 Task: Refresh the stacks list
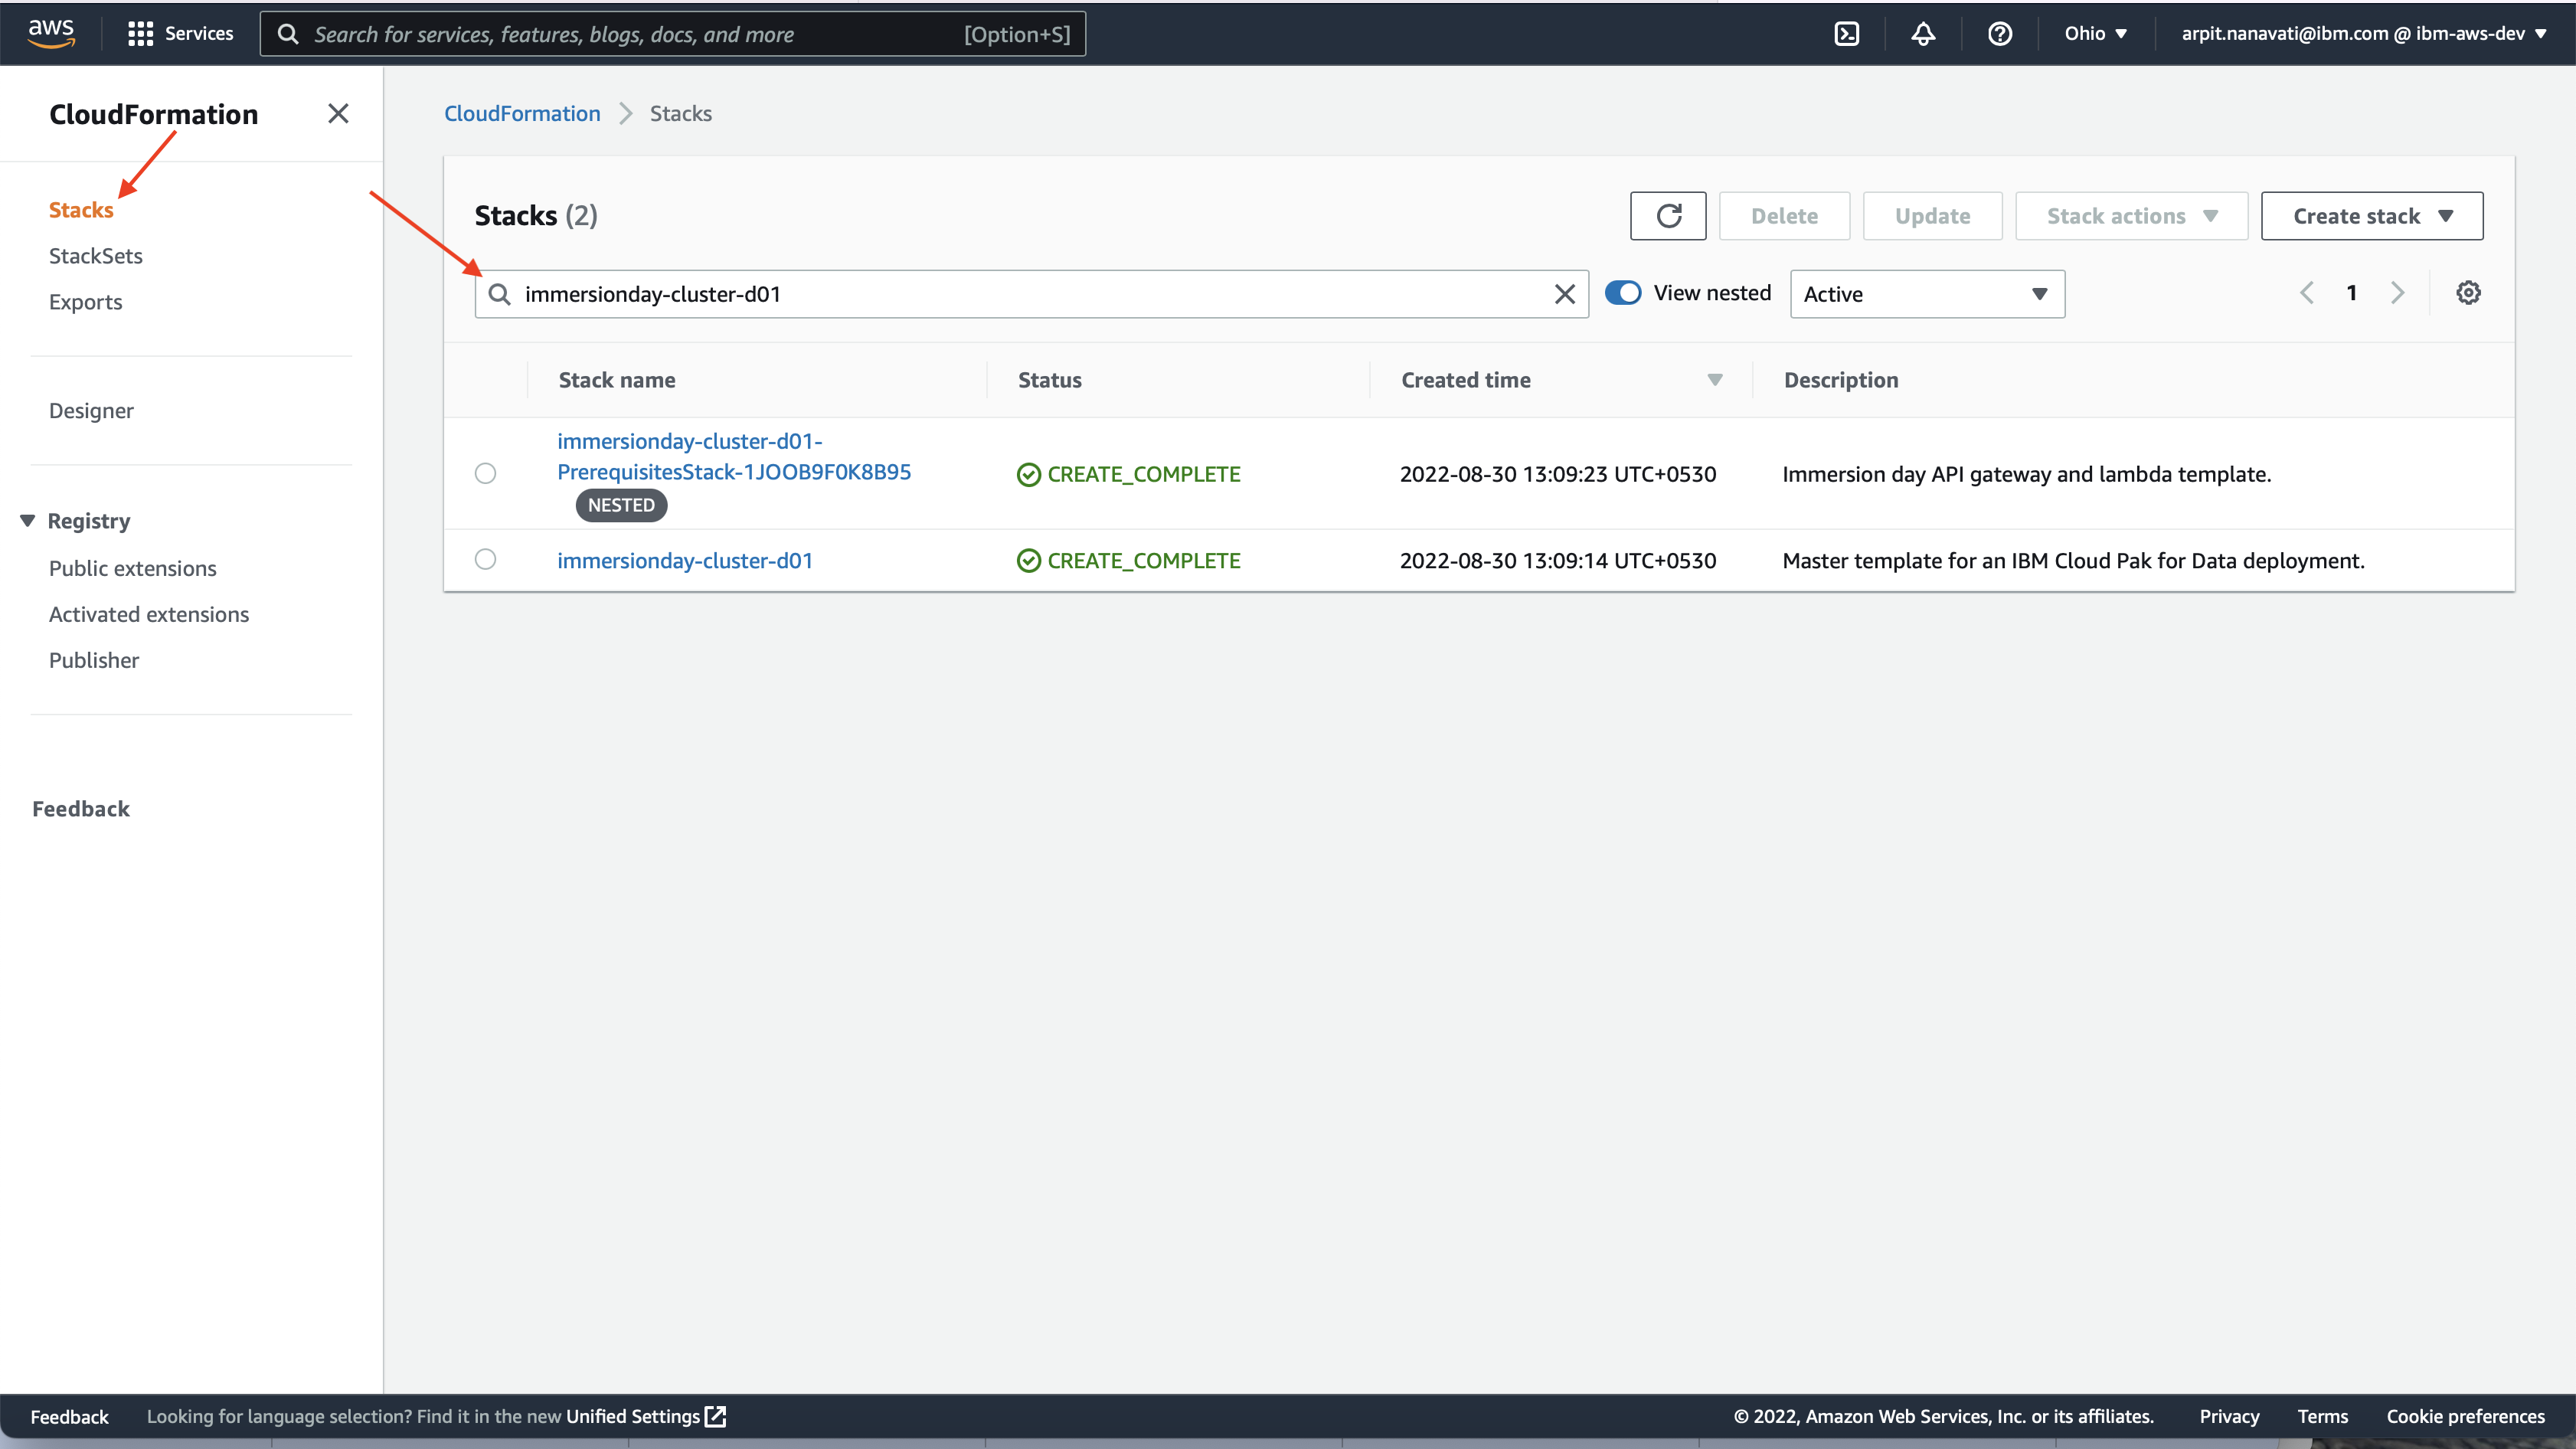[x=1668, y=216]
